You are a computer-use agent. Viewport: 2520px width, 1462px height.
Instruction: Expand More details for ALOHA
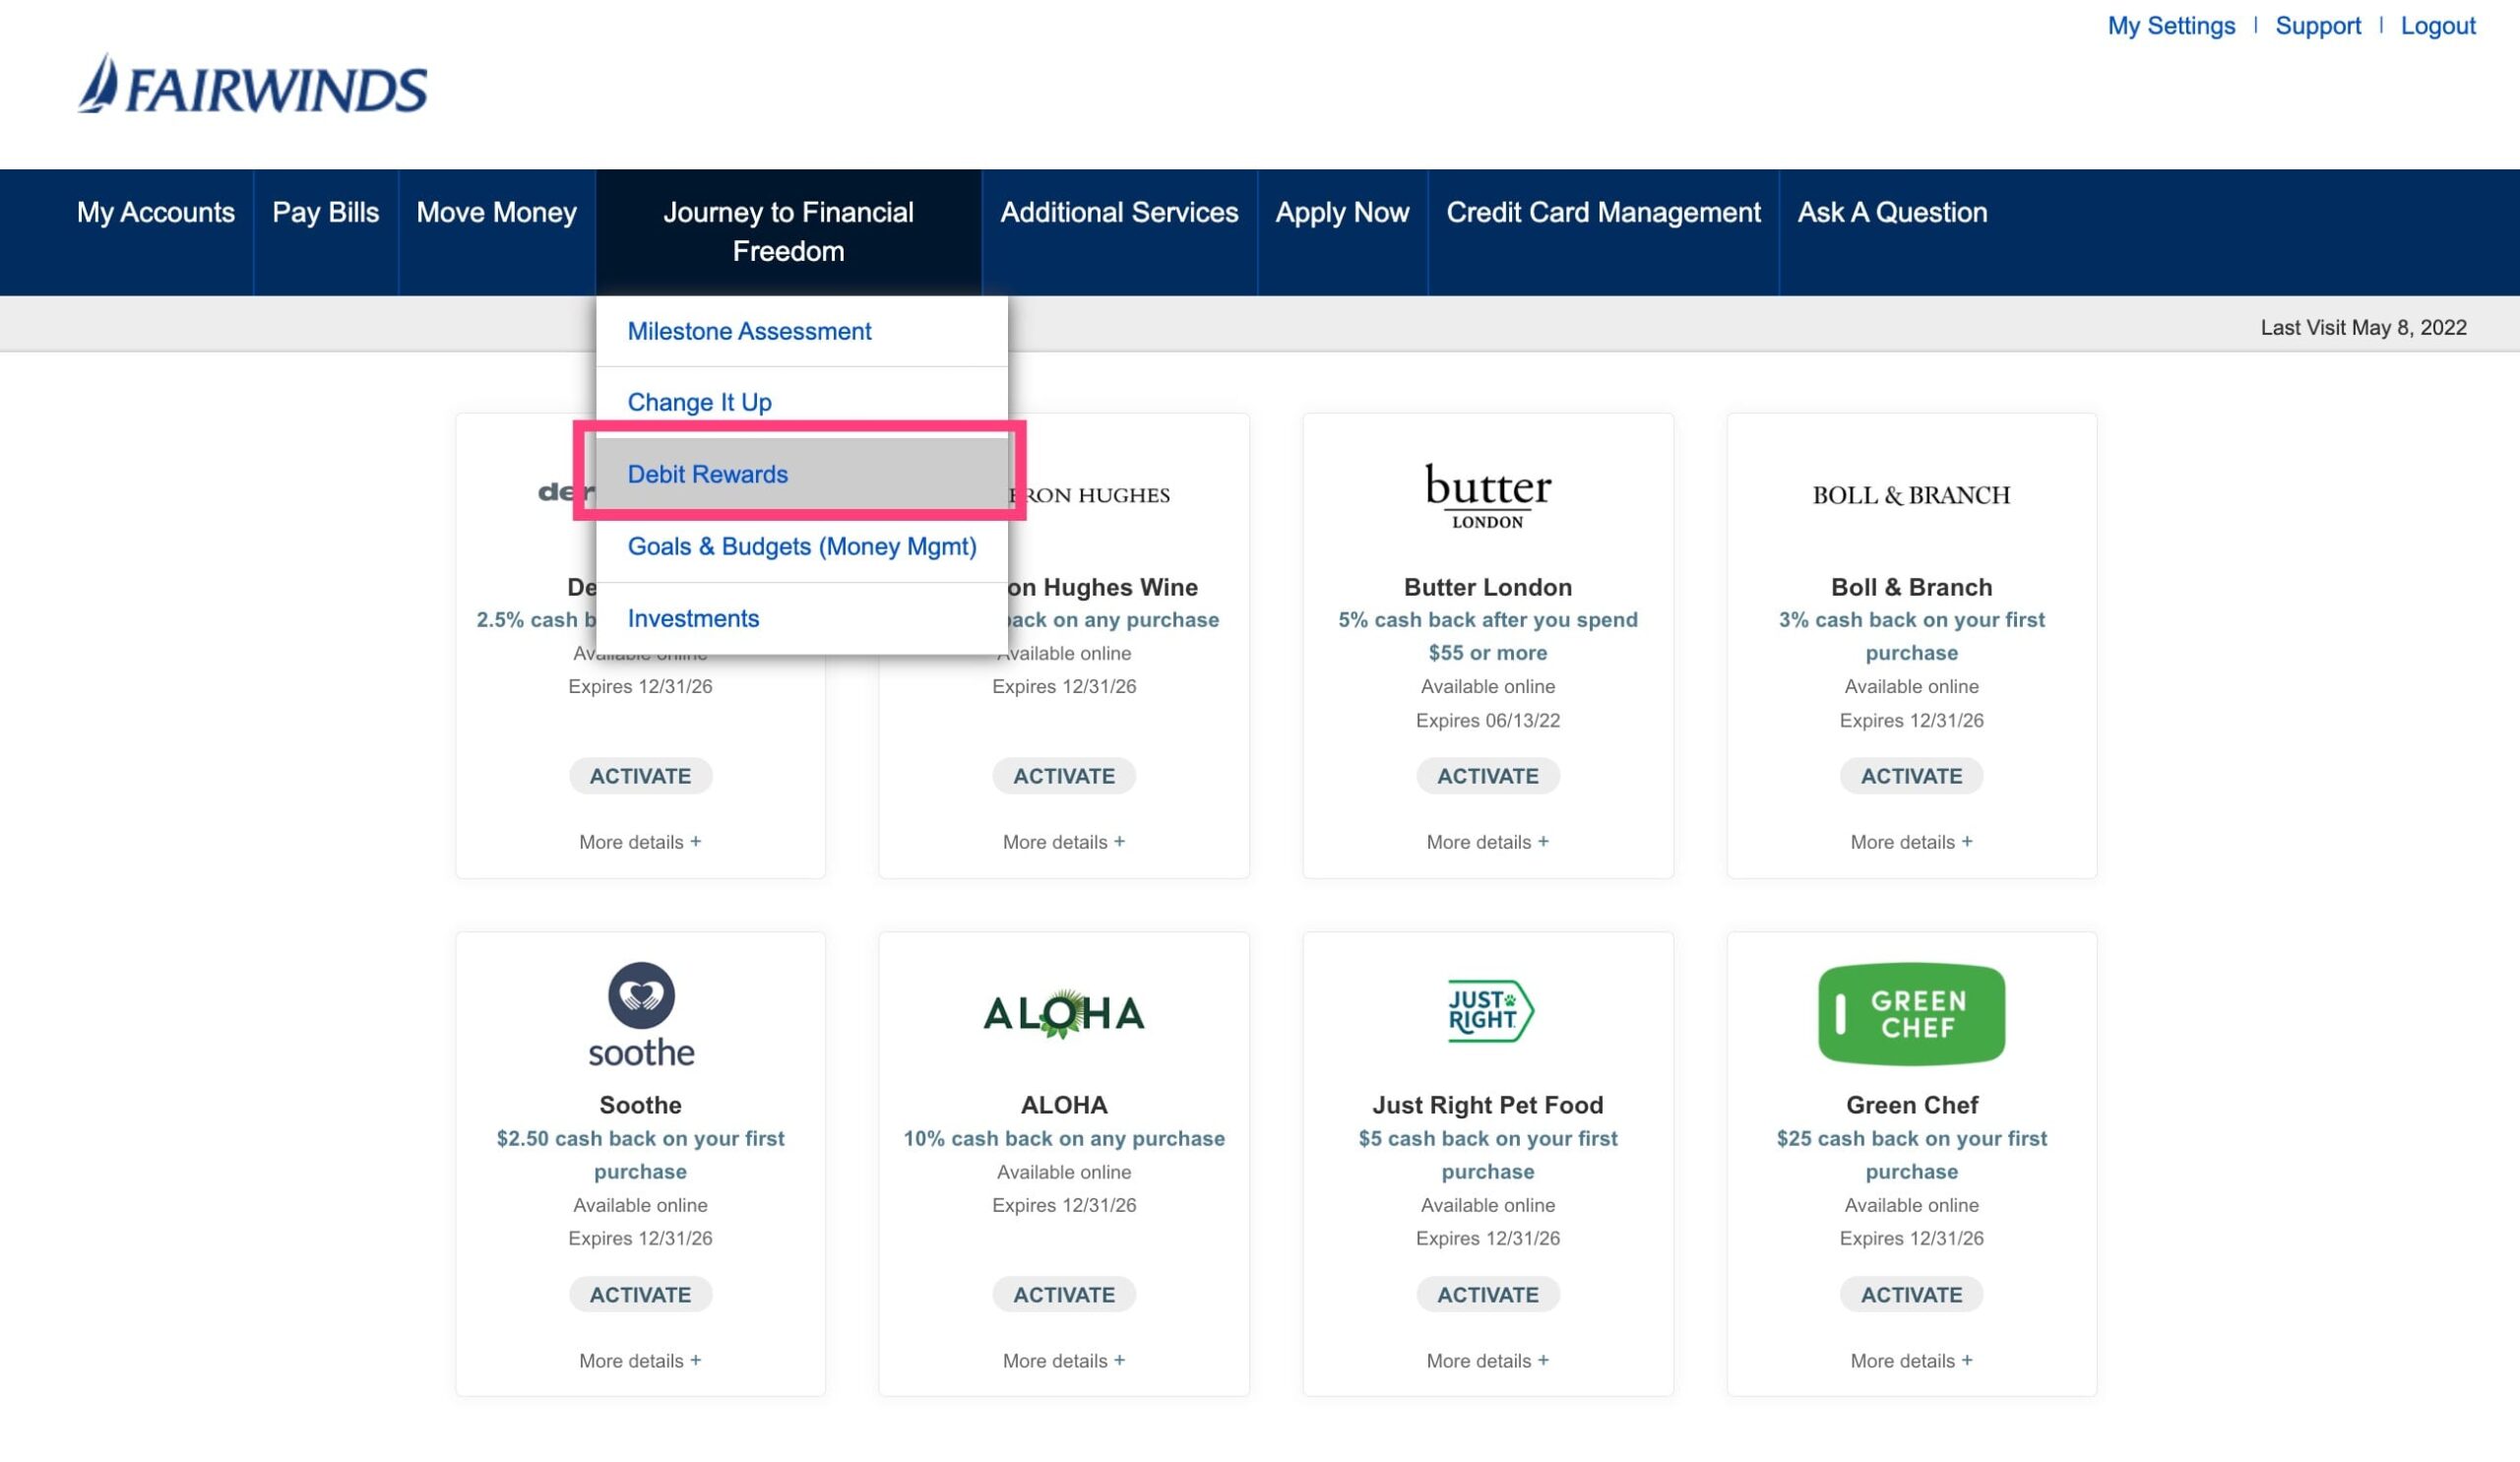point(1063,1360)
